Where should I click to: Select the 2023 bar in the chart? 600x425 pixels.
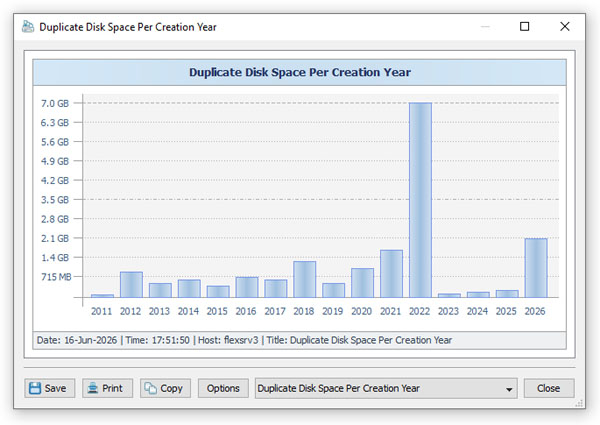(x=449, y=295)
